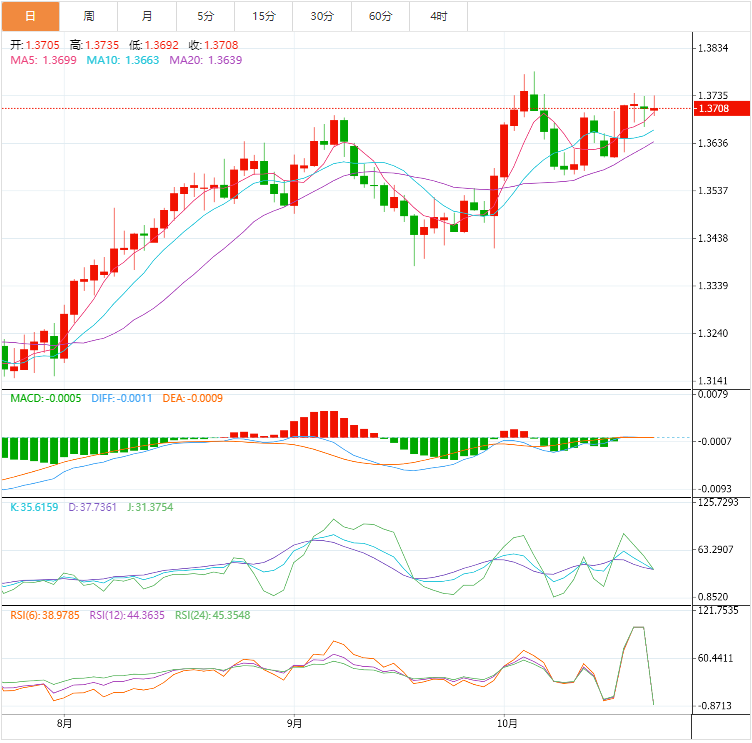Select the MA10 legend label
This screenshot has width=752, height=743.
[123, 60]
